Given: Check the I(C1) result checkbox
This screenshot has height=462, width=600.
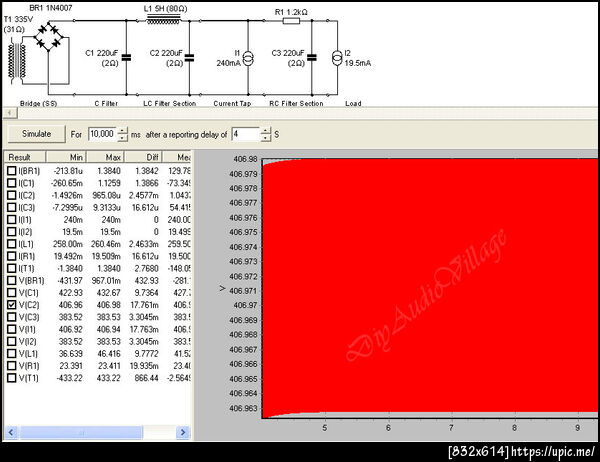Looking at the screenshot, I should click(12, 183).
